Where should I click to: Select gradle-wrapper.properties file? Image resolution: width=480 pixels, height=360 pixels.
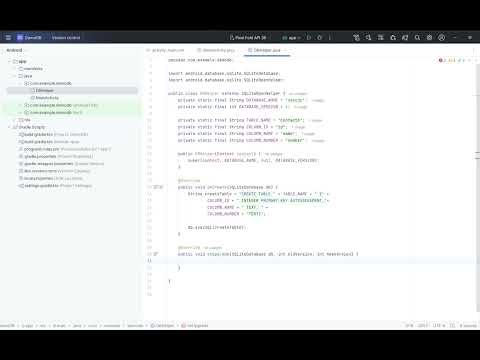[61, 164]
